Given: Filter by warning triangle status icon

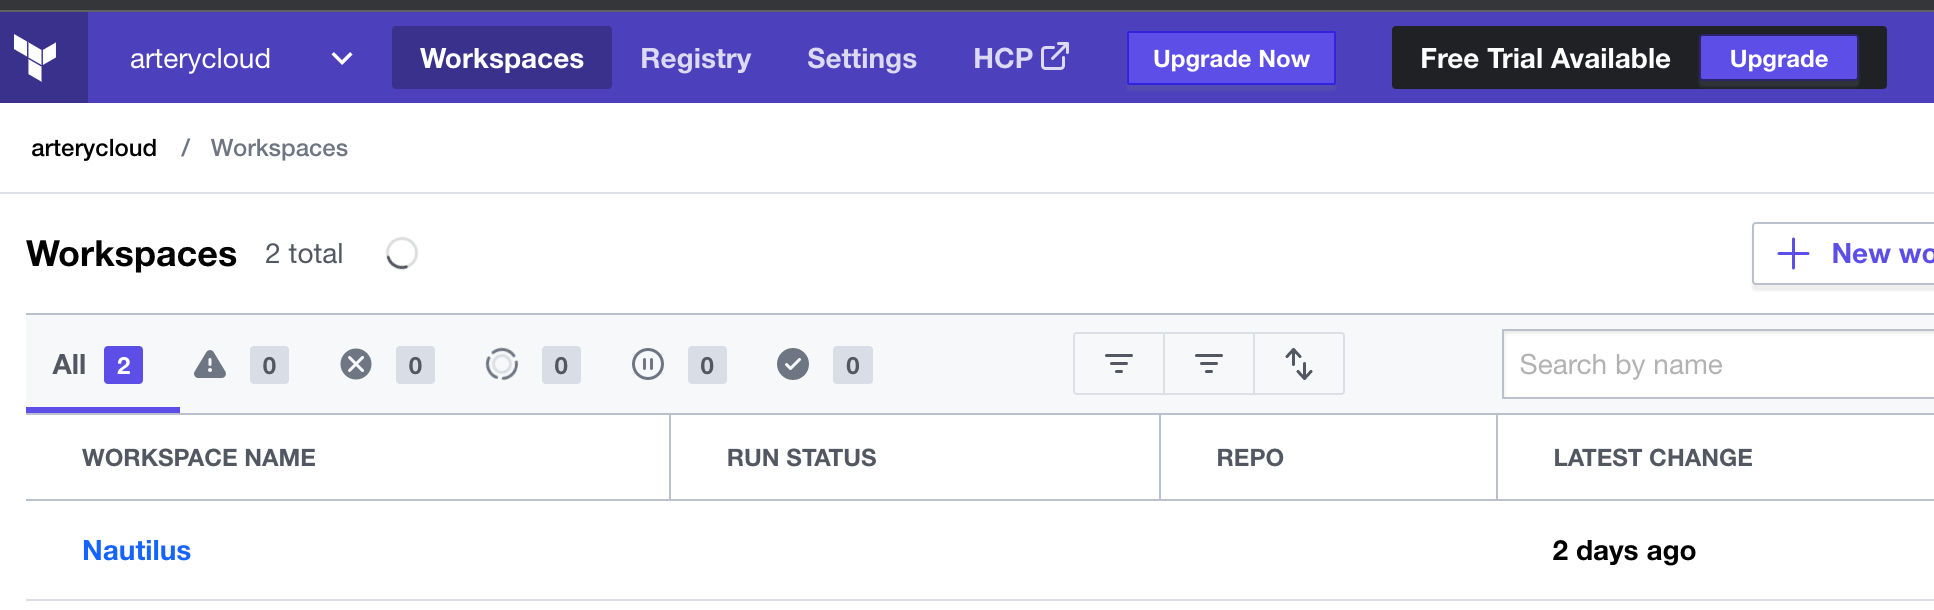Looking at the screenshot, I should tap(210, 365).
